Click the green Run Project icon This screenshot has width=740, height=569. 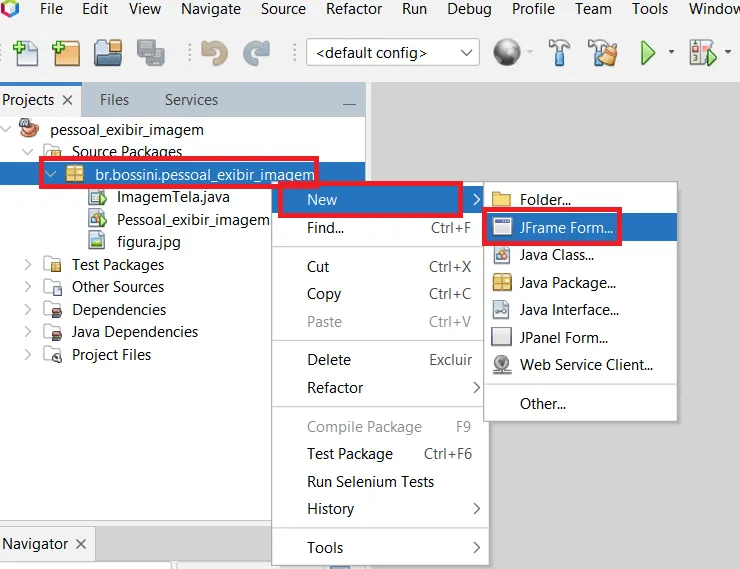(648, 53)
